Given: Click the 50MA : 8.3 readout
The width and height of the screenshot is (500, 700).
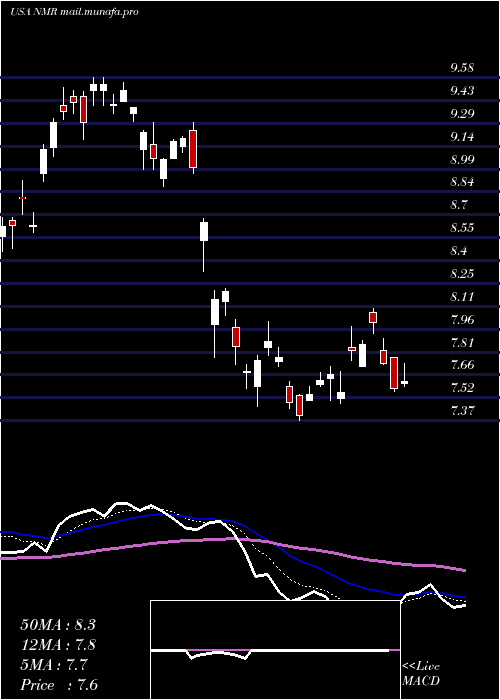Looking at the screenshot, I should [58, 625].
